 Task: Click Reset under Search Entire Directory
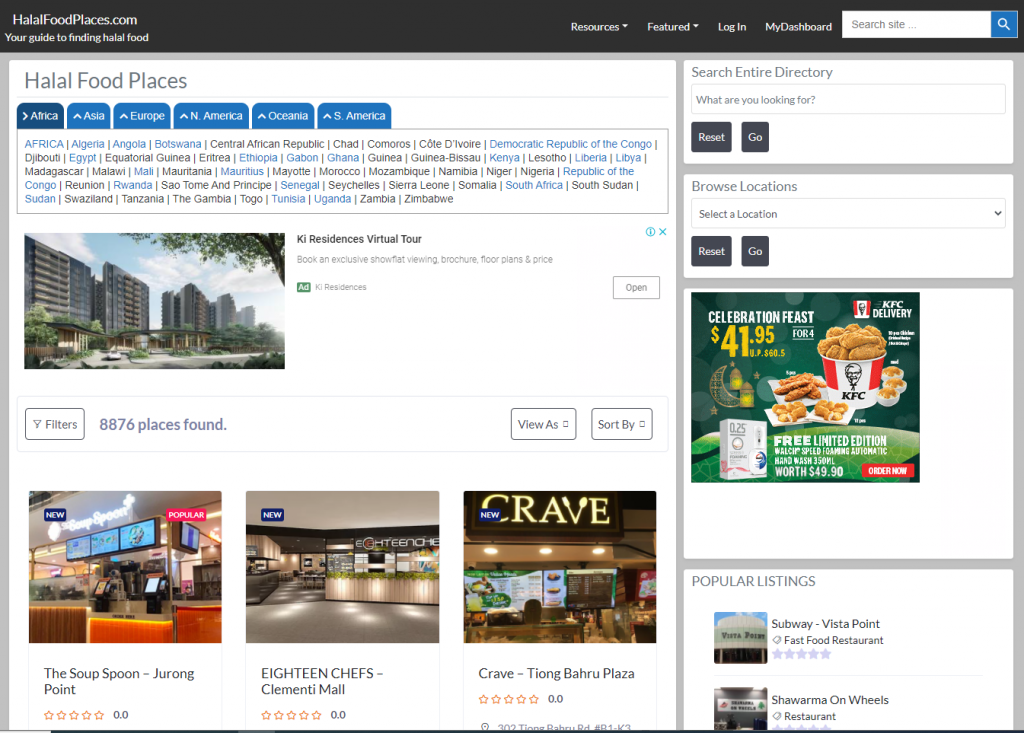(711, 137)
